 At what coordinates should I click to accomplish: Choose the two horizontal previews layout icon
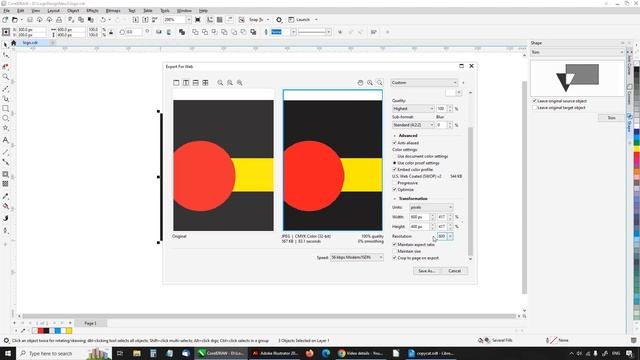(x=196, y=83)
